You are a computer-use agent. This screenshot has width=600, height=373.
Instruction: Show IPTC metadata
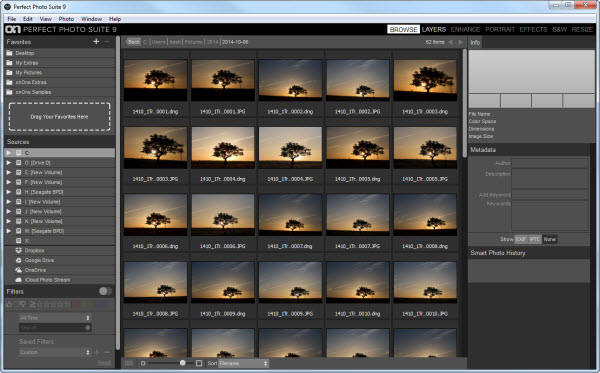click(x=535, y=239)
